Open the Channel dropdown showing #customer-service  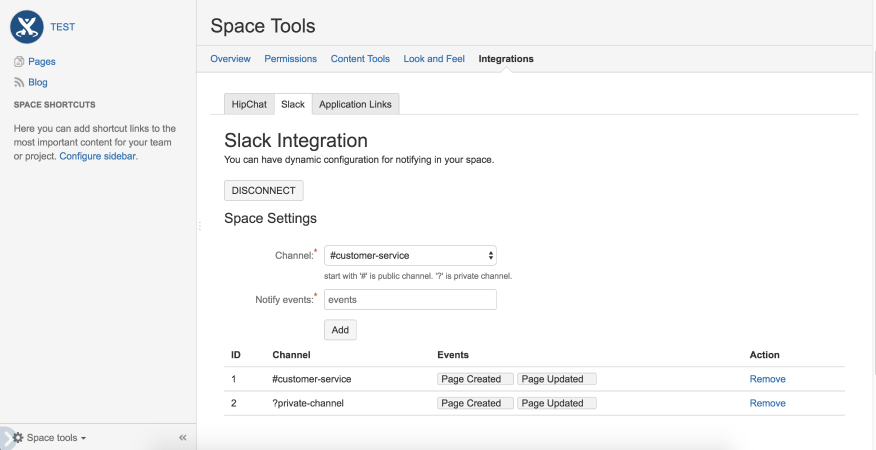point(410,255)
